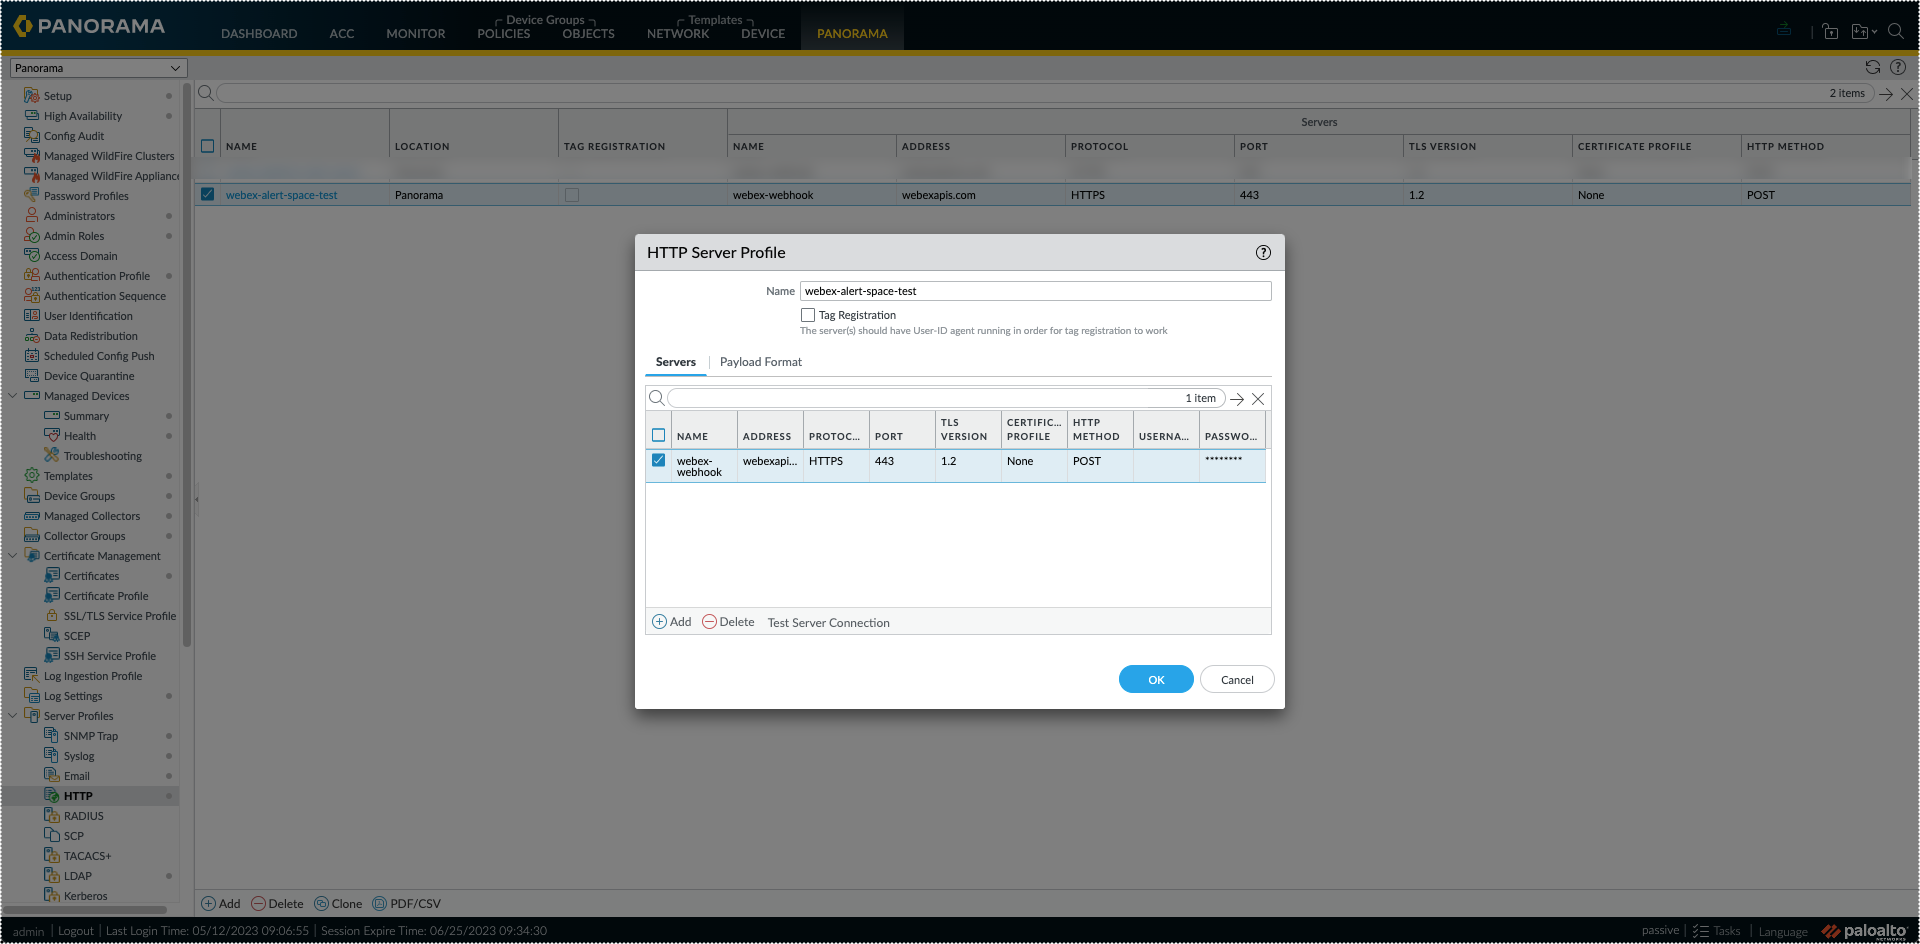The image size is (1920, 944).
Task: Click the refresh icon at the top right
Action: tap(1872, 67)
